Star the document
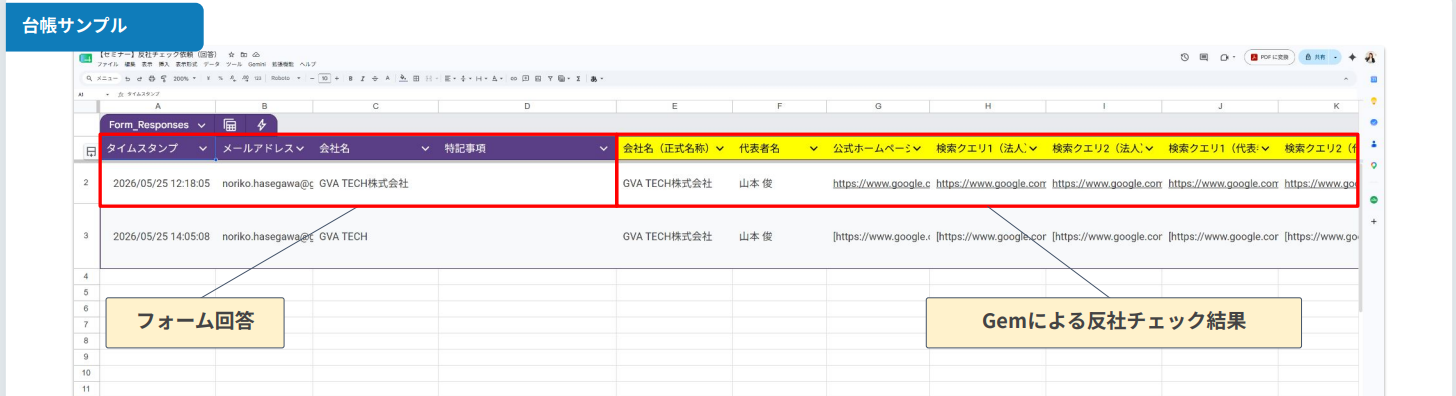The width and height of the screenshot is (1456, 396). click(x=231, y=55)
